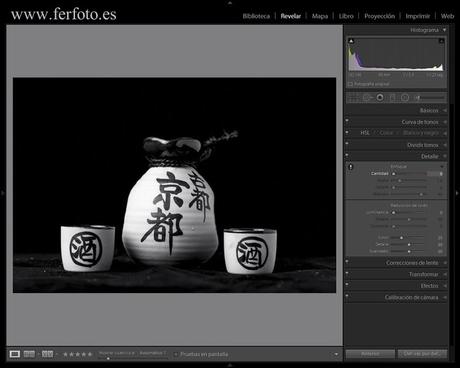460x368 pixels.
Task: Toggle the Efectos panel switch
Action: [347, 284]
